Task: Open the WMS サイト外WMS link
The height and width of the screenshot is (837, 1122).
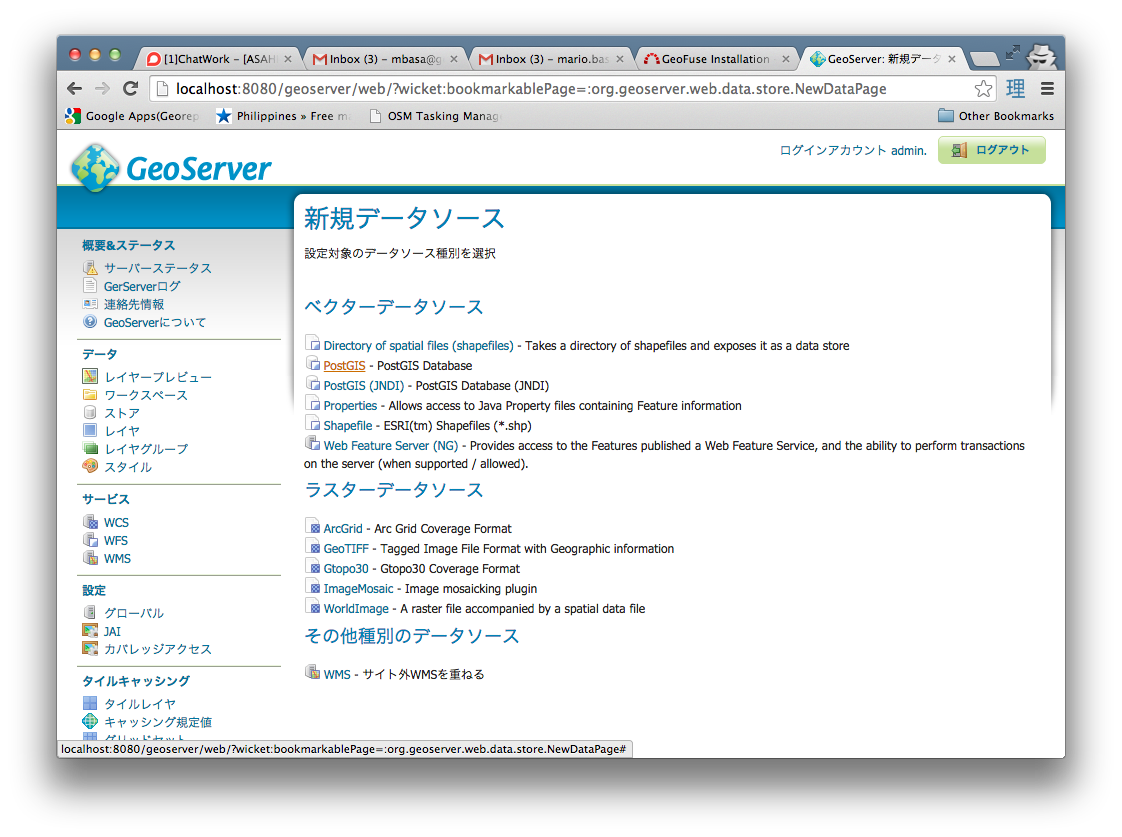Action: pos(337,675)
